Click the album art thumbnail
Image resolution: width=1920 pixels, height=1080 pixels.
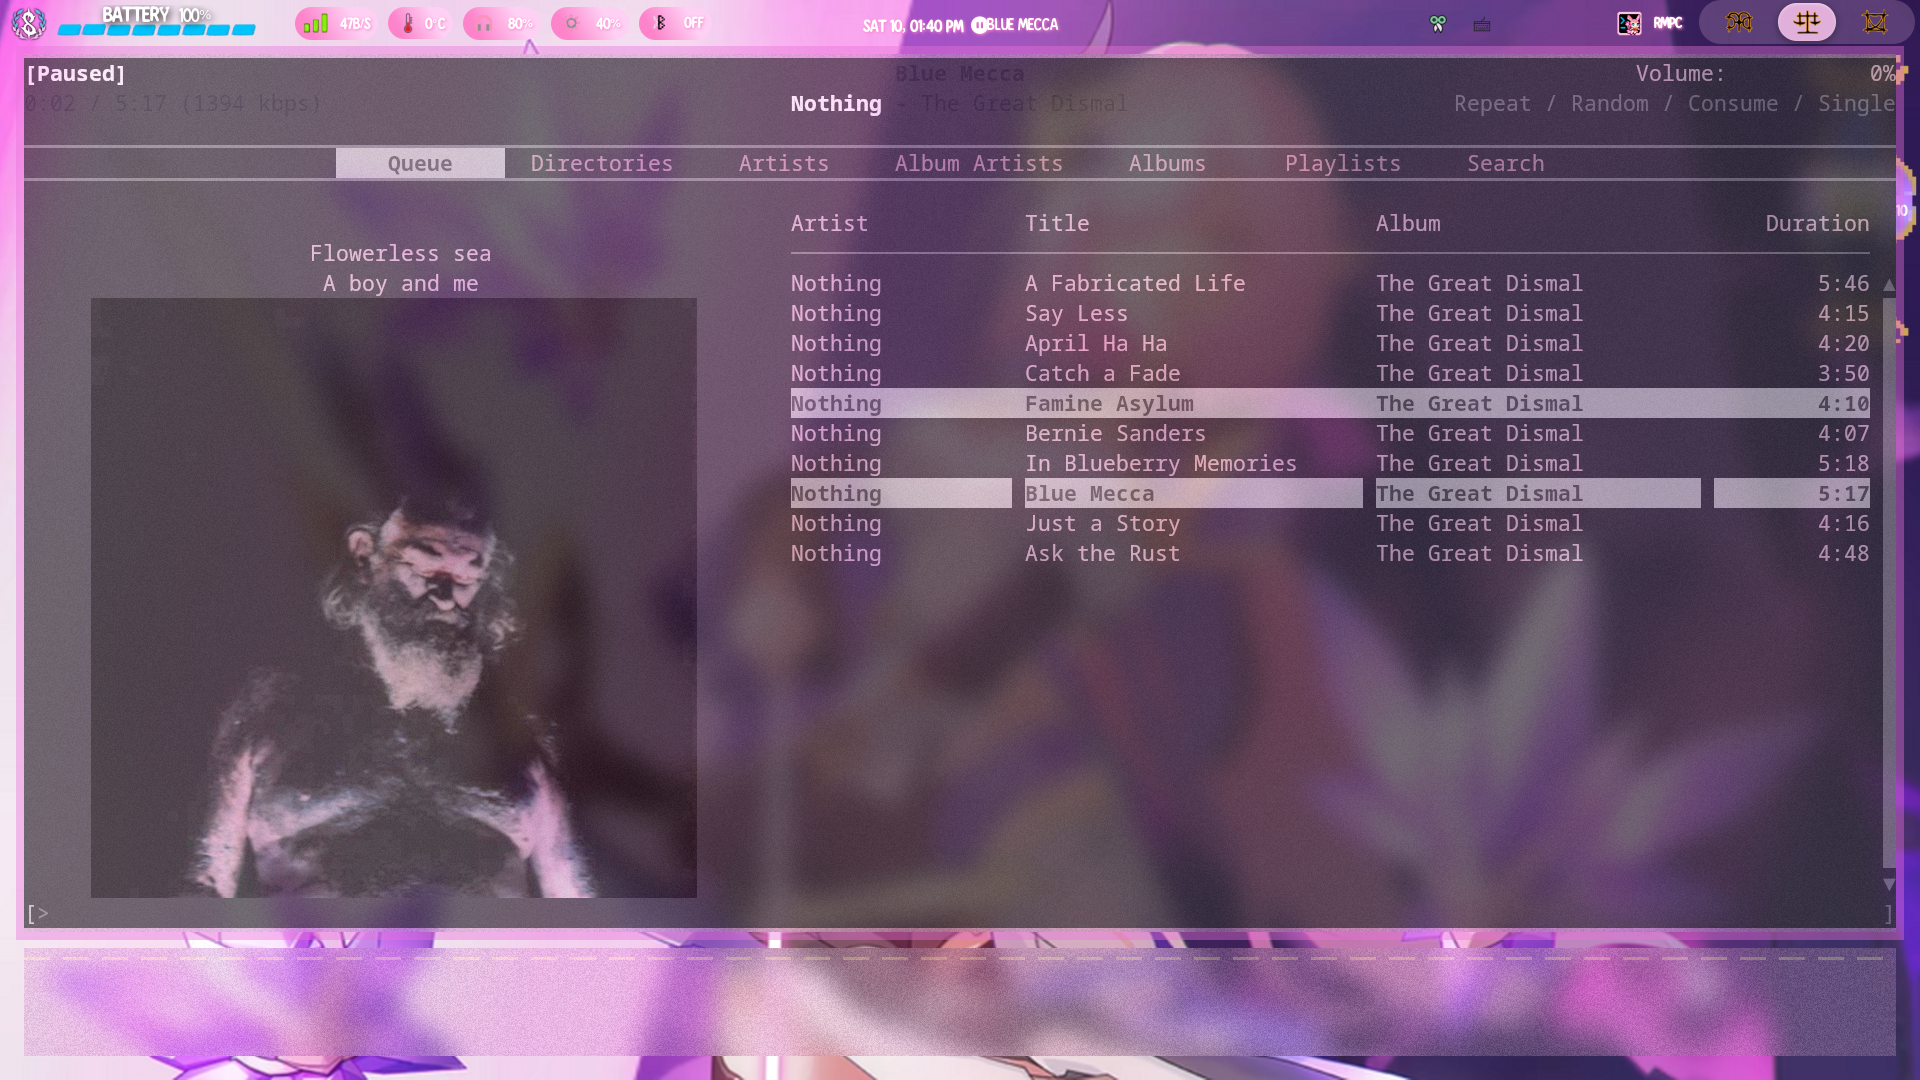(x=393, y=597)
